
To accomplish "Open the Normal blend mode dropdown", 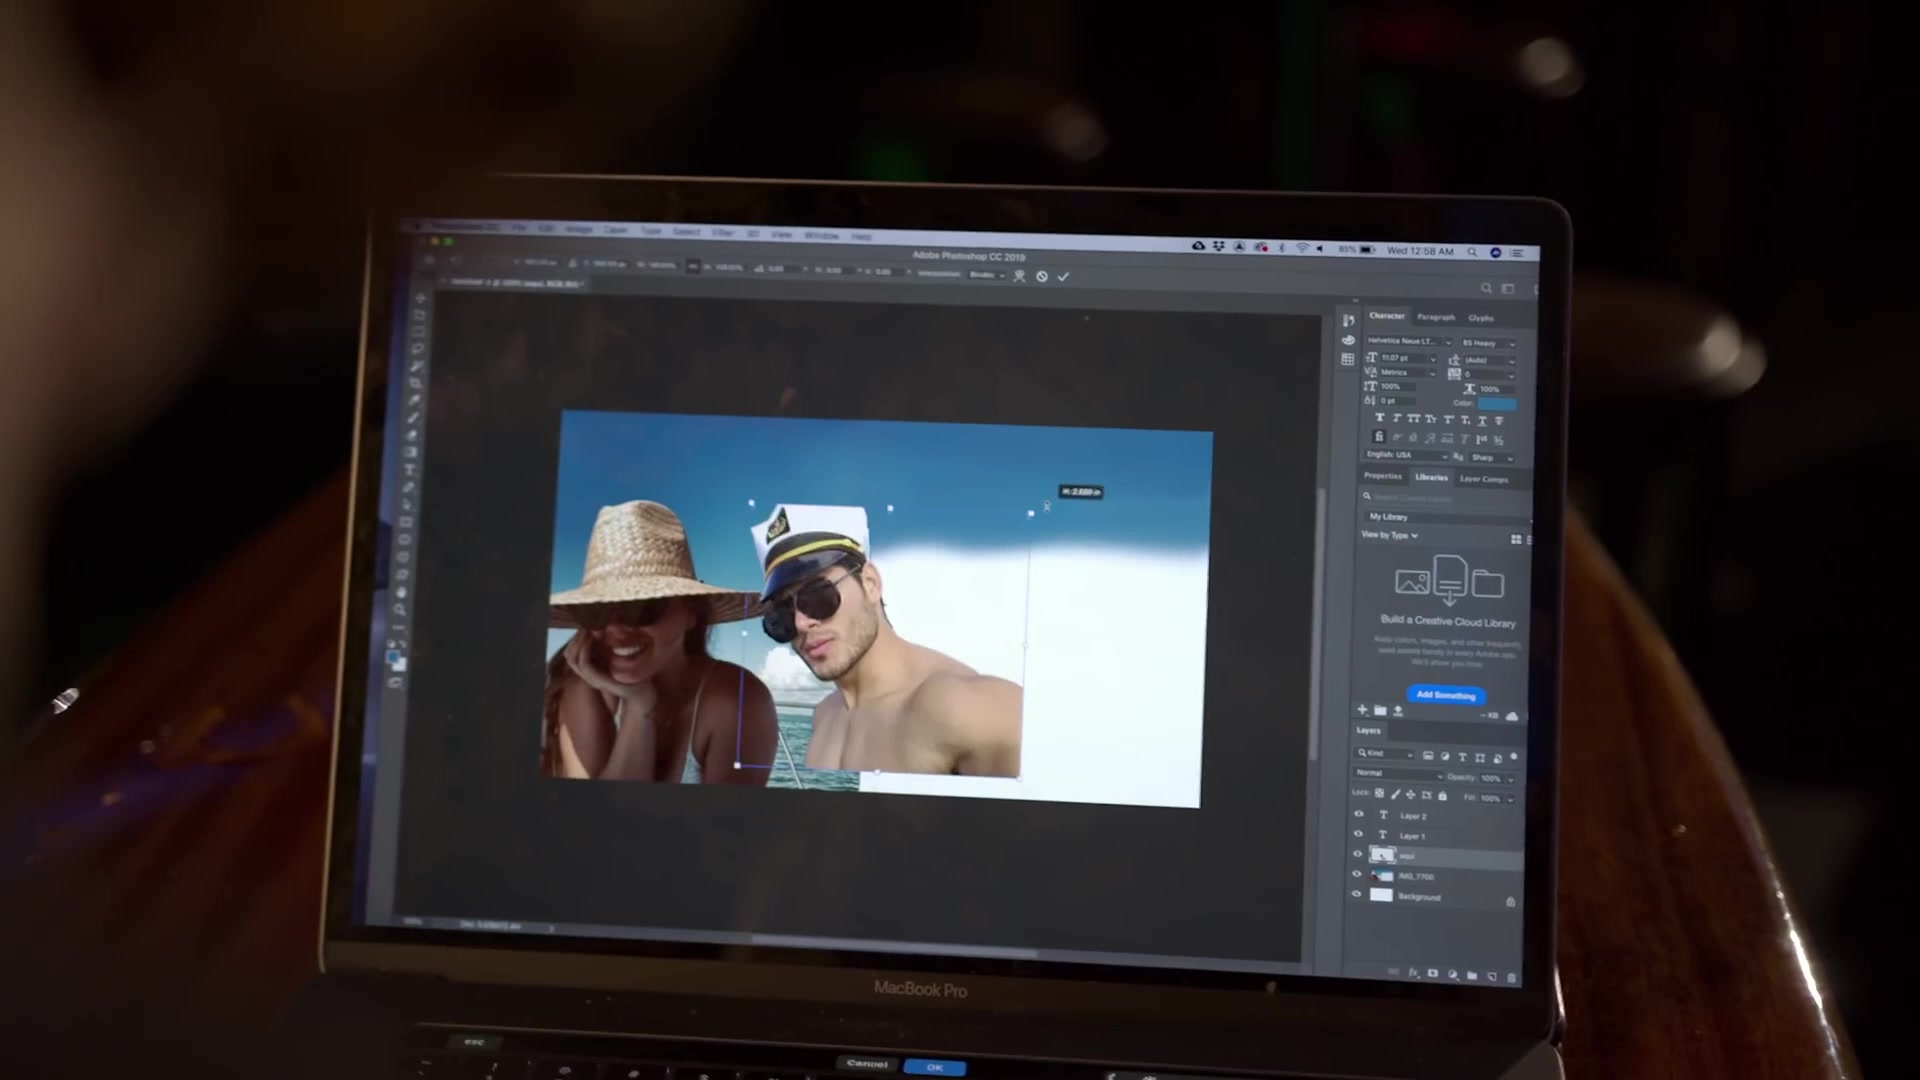I will 1398,774.
